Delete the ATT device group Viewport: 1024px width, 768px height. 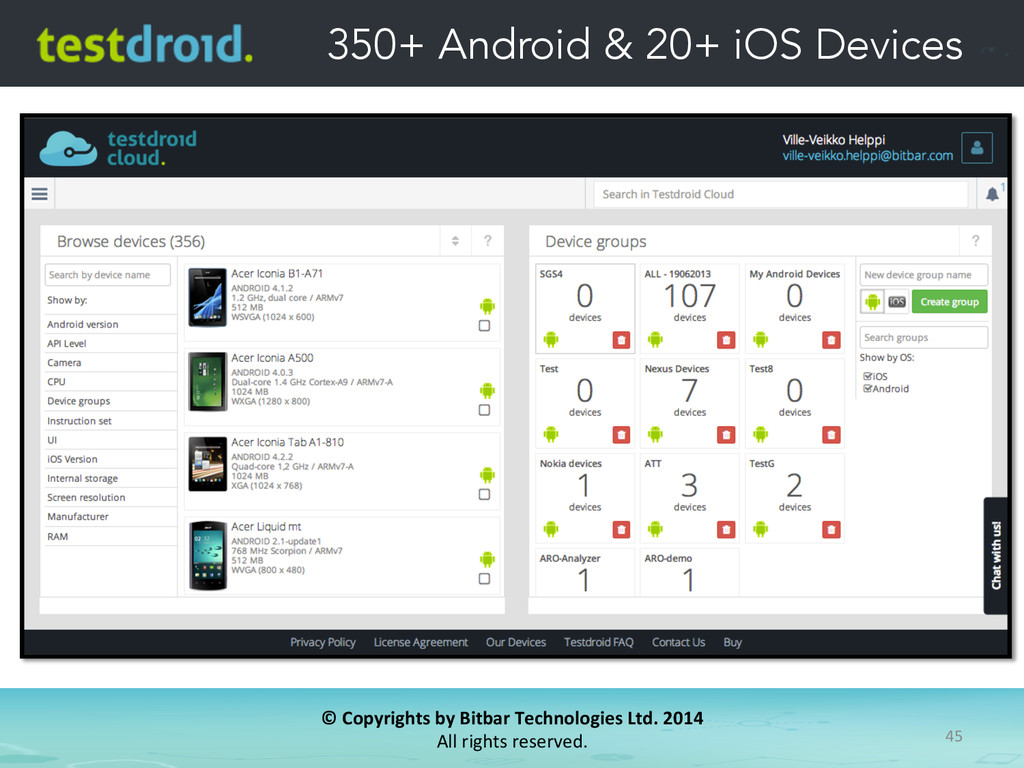coord(726,530)
